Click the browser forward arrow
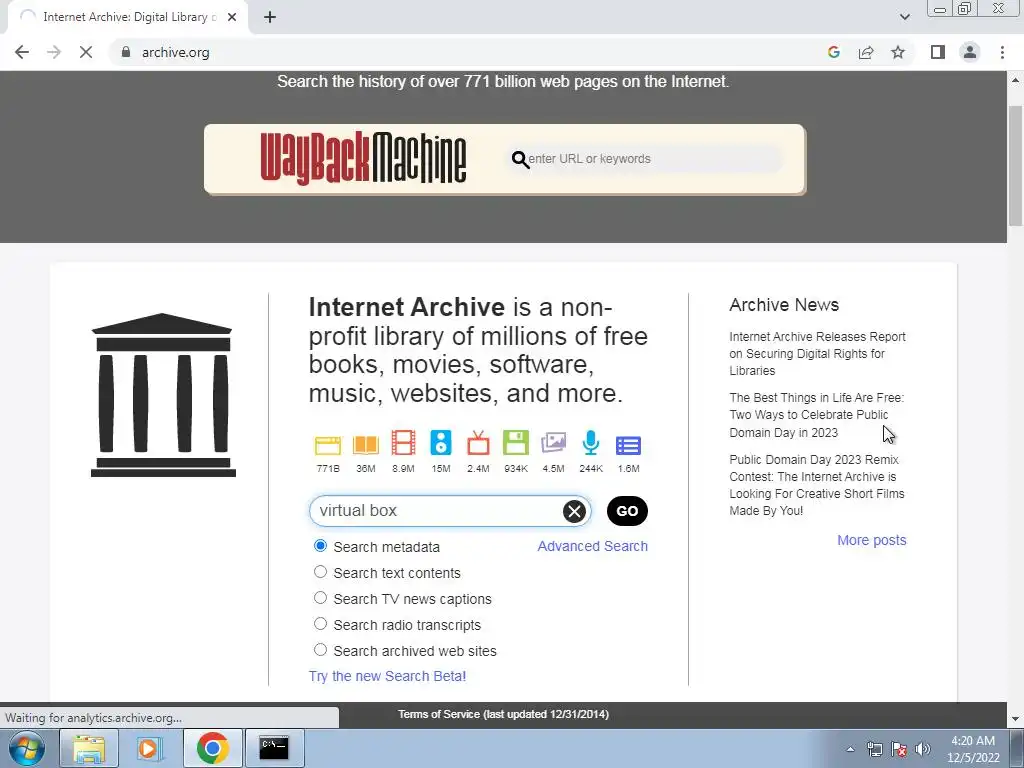This screenshot has height=768, width=1024. coord(54,52)
